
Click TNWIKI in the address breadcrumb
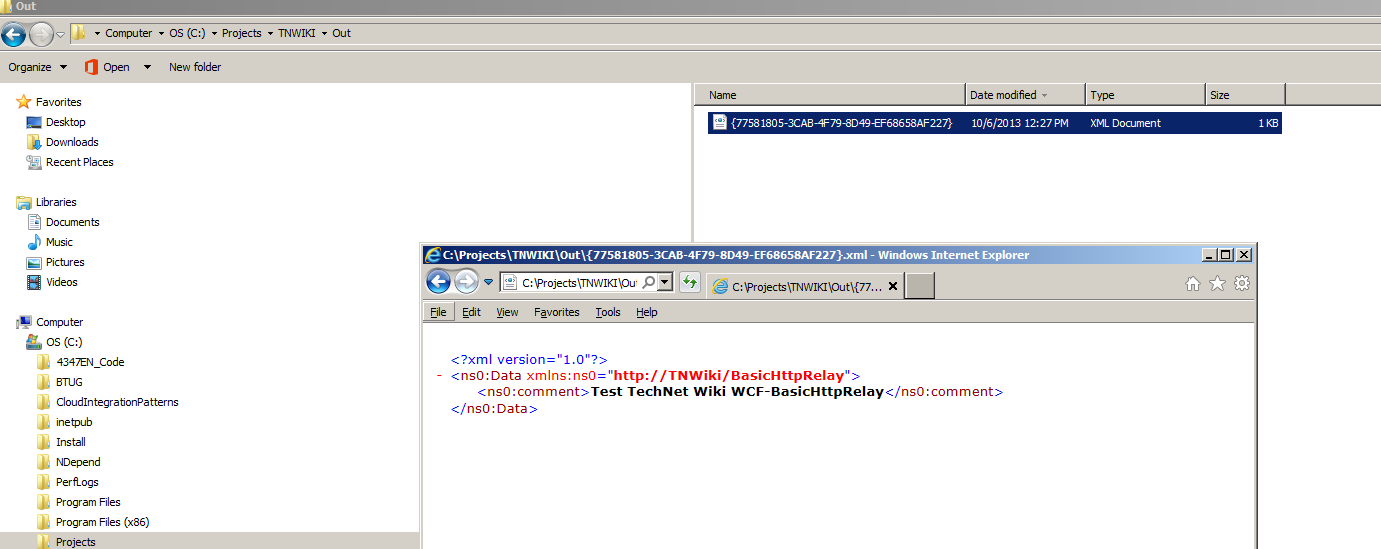pyautogui.click(x=296, y=33)
